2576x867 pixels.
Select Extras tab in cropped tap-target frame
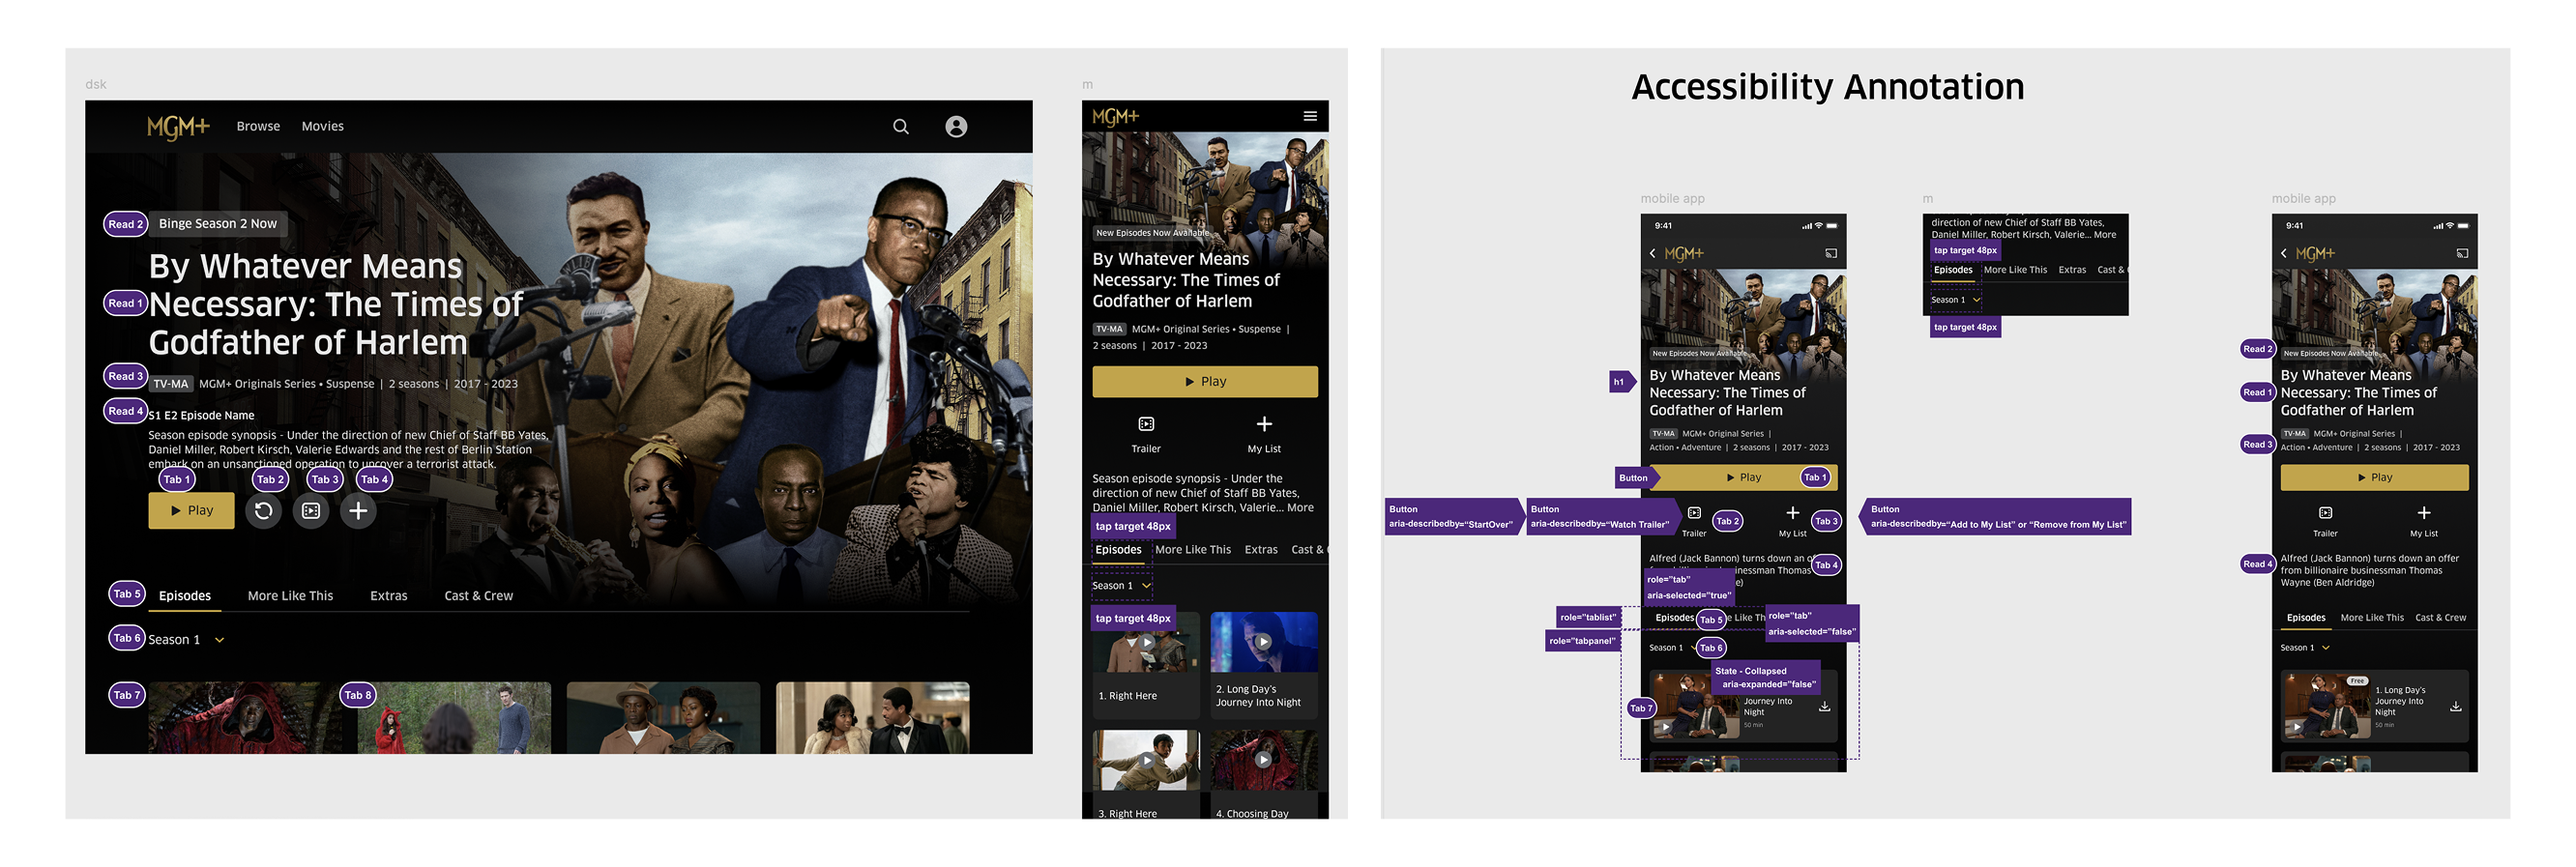coord(2072,270)
